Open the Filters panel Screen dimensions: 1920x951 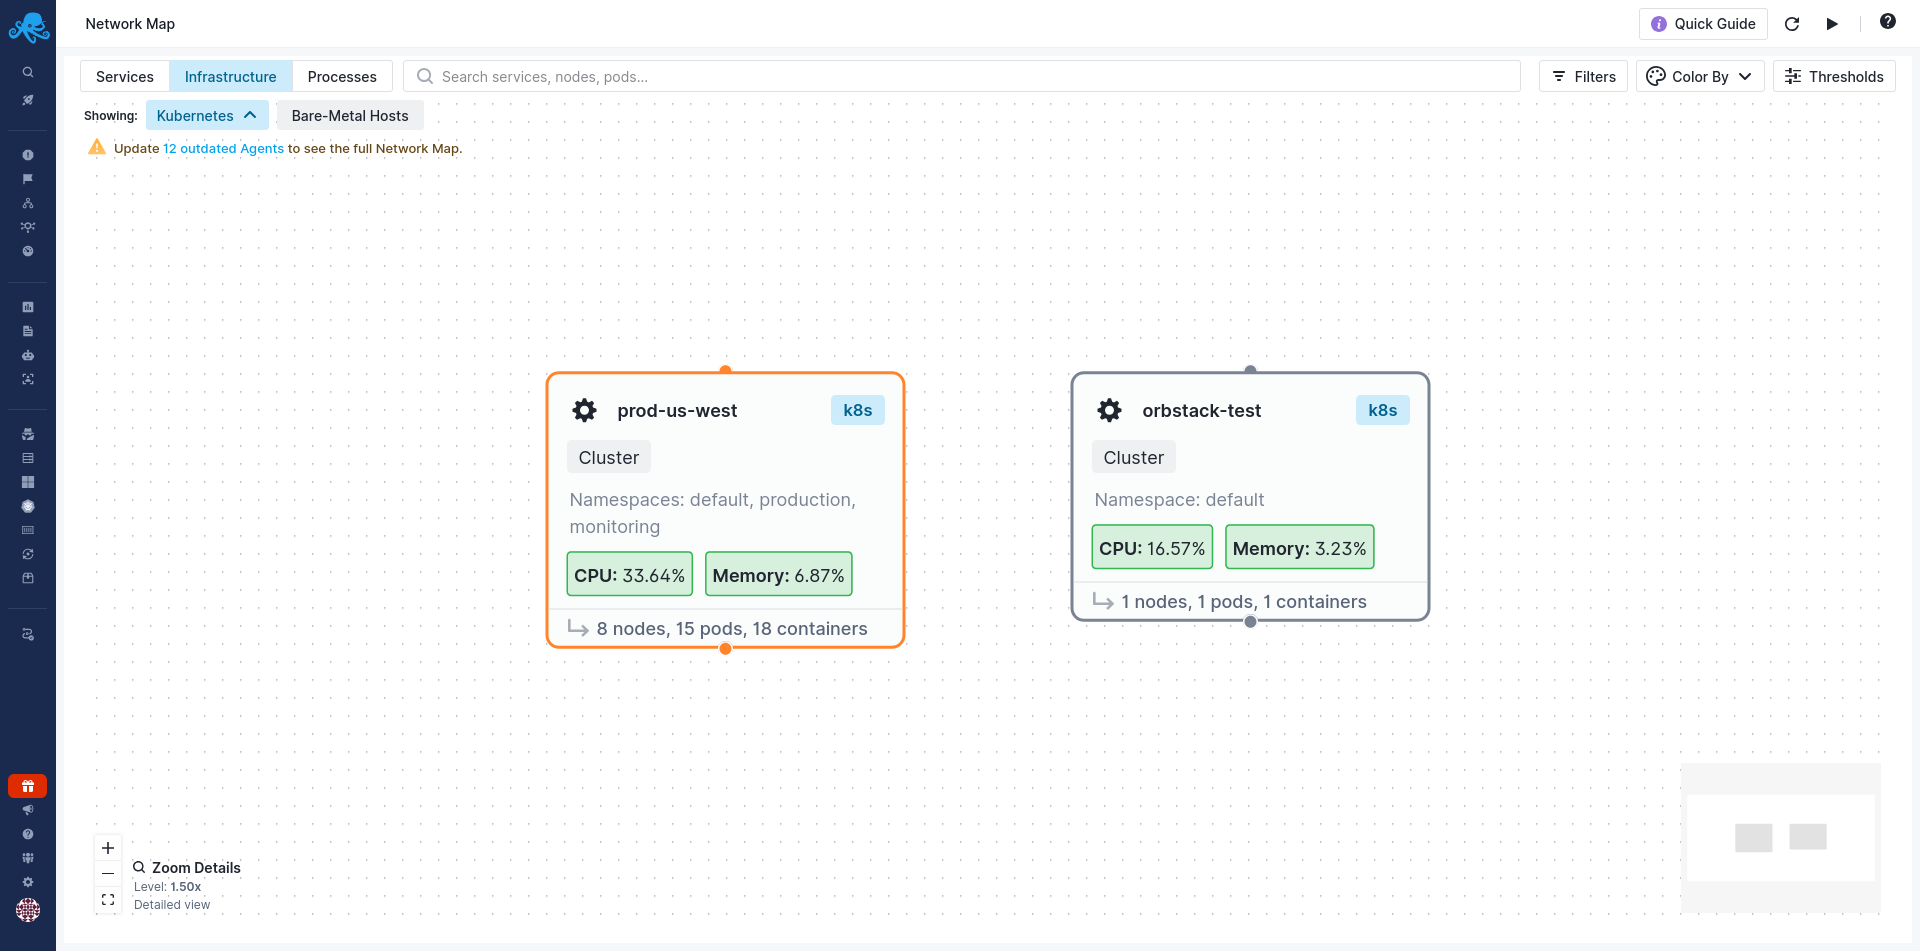click(x=1583, y=76)
